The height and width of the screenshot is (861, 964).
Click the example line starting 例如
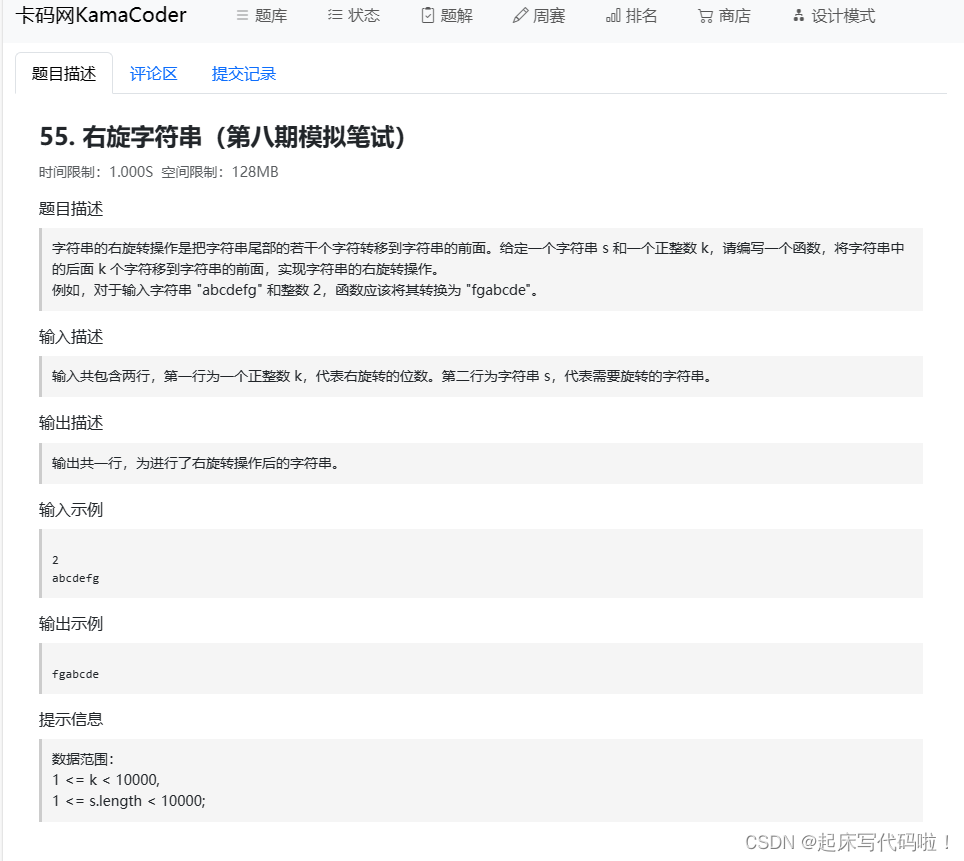pyautogui.click(x=295, y=290)
